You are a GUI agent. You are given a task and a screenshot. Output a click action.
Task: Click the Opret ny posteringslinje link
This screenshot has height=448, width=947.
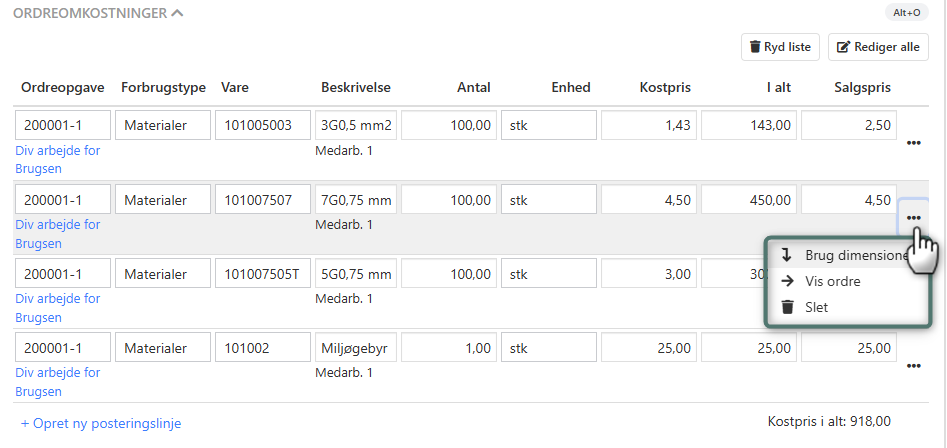(101, 423)
